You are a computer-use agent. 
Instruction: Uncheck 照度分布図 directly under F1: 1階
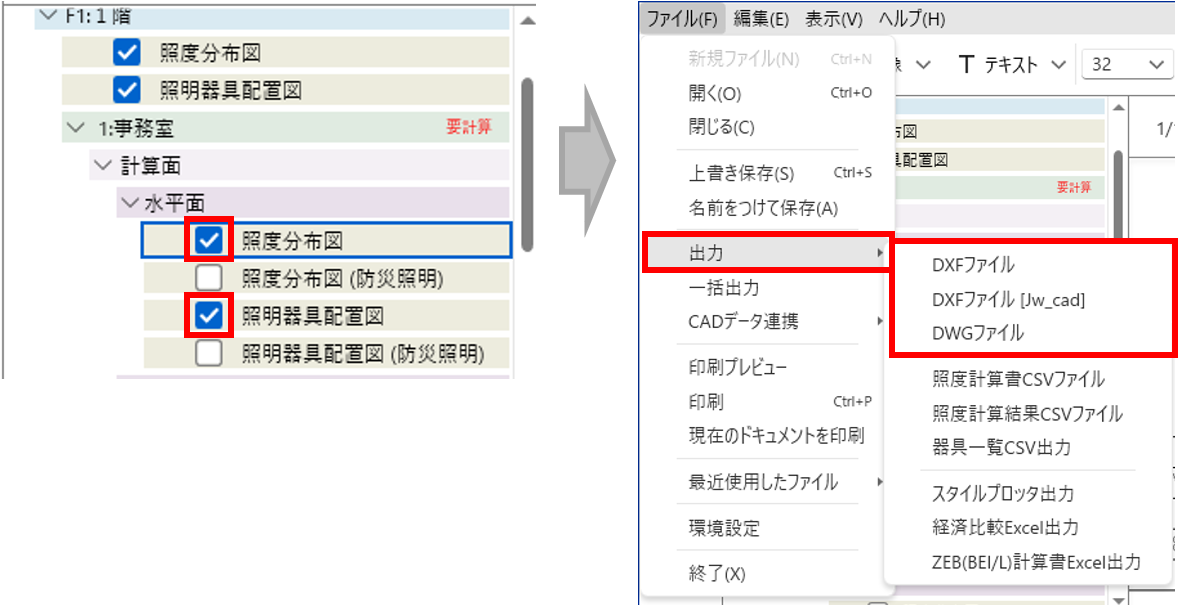point(127,53)
